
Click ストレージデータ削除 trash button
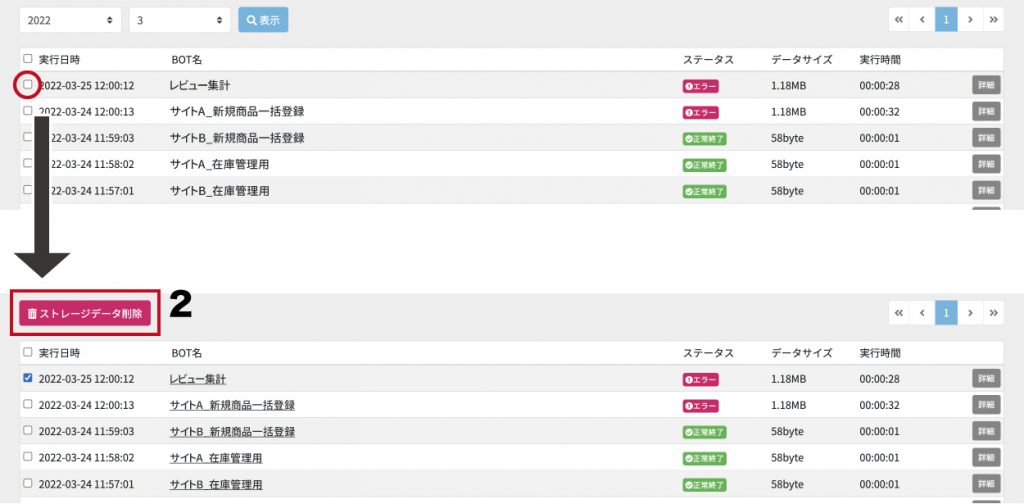point(85,313)
